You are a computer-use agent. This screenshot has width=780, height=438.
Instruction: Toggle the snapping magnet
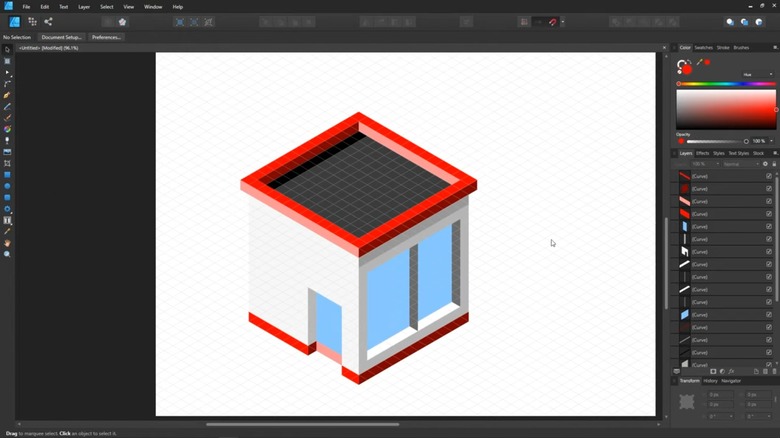coord(553,22)
